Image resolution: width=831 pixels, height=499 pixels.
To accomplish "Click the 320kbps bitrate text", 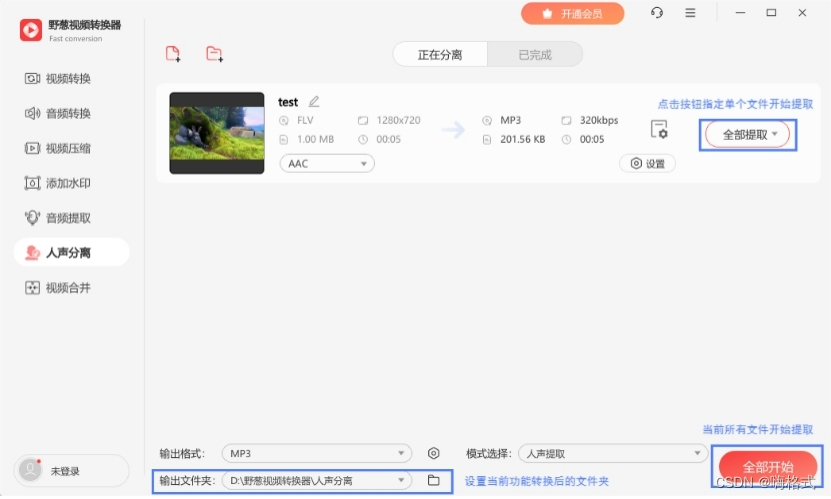I will [x=599, y=120].
